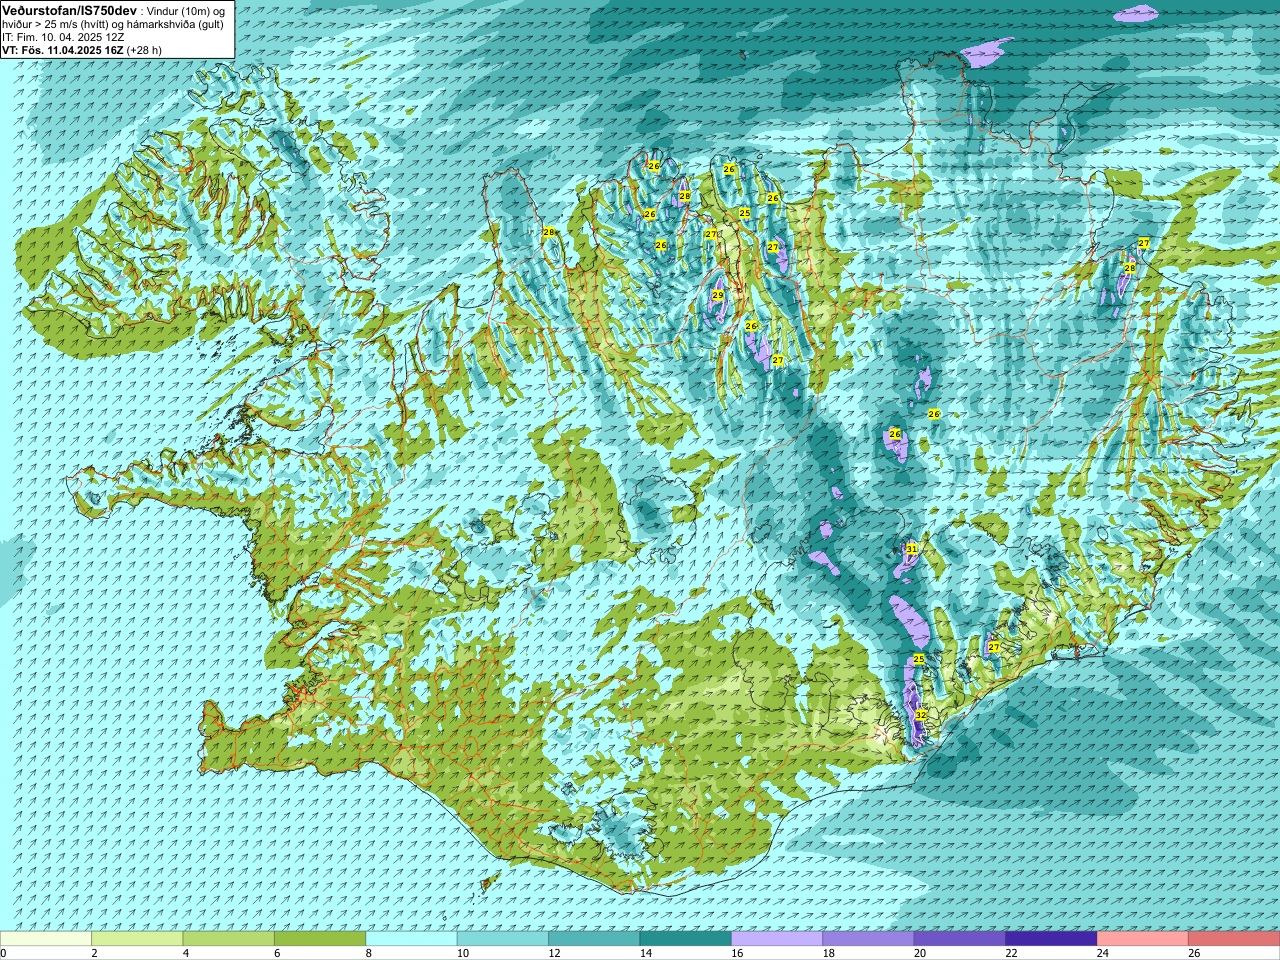This screenshot has height=960, width=1280.
Task: Click the 12–14 m/s medium teal legend swatch
Action: (x=594, y=939)
